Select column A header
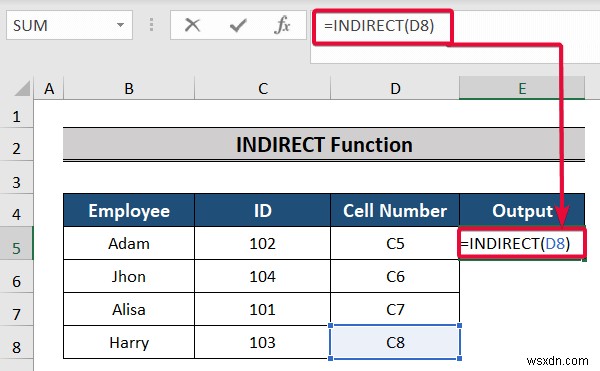The image size is (600, 371). pos(49,88)
